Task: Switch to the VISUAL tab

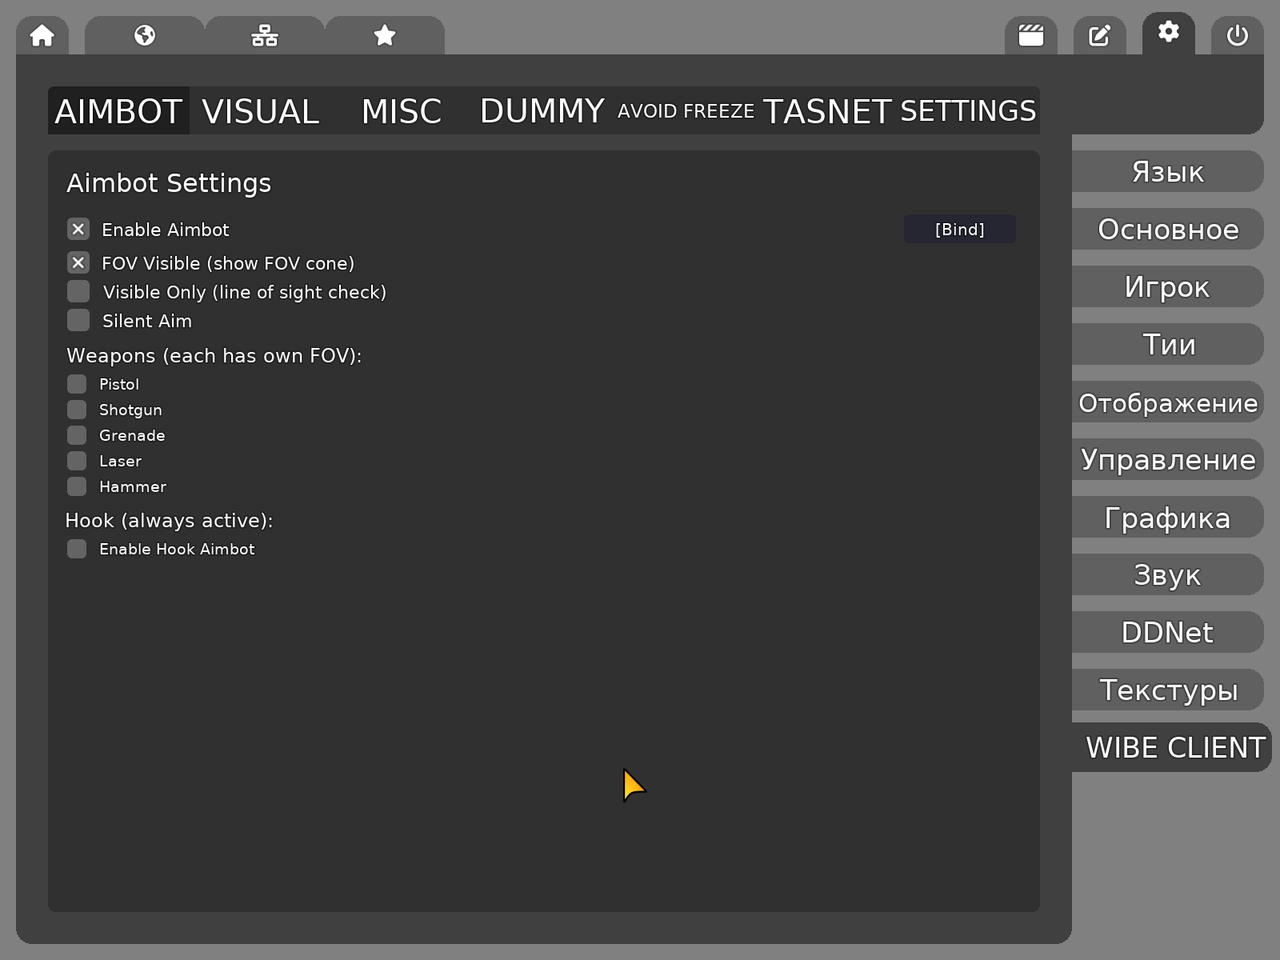Action: (x=261, y=111)
